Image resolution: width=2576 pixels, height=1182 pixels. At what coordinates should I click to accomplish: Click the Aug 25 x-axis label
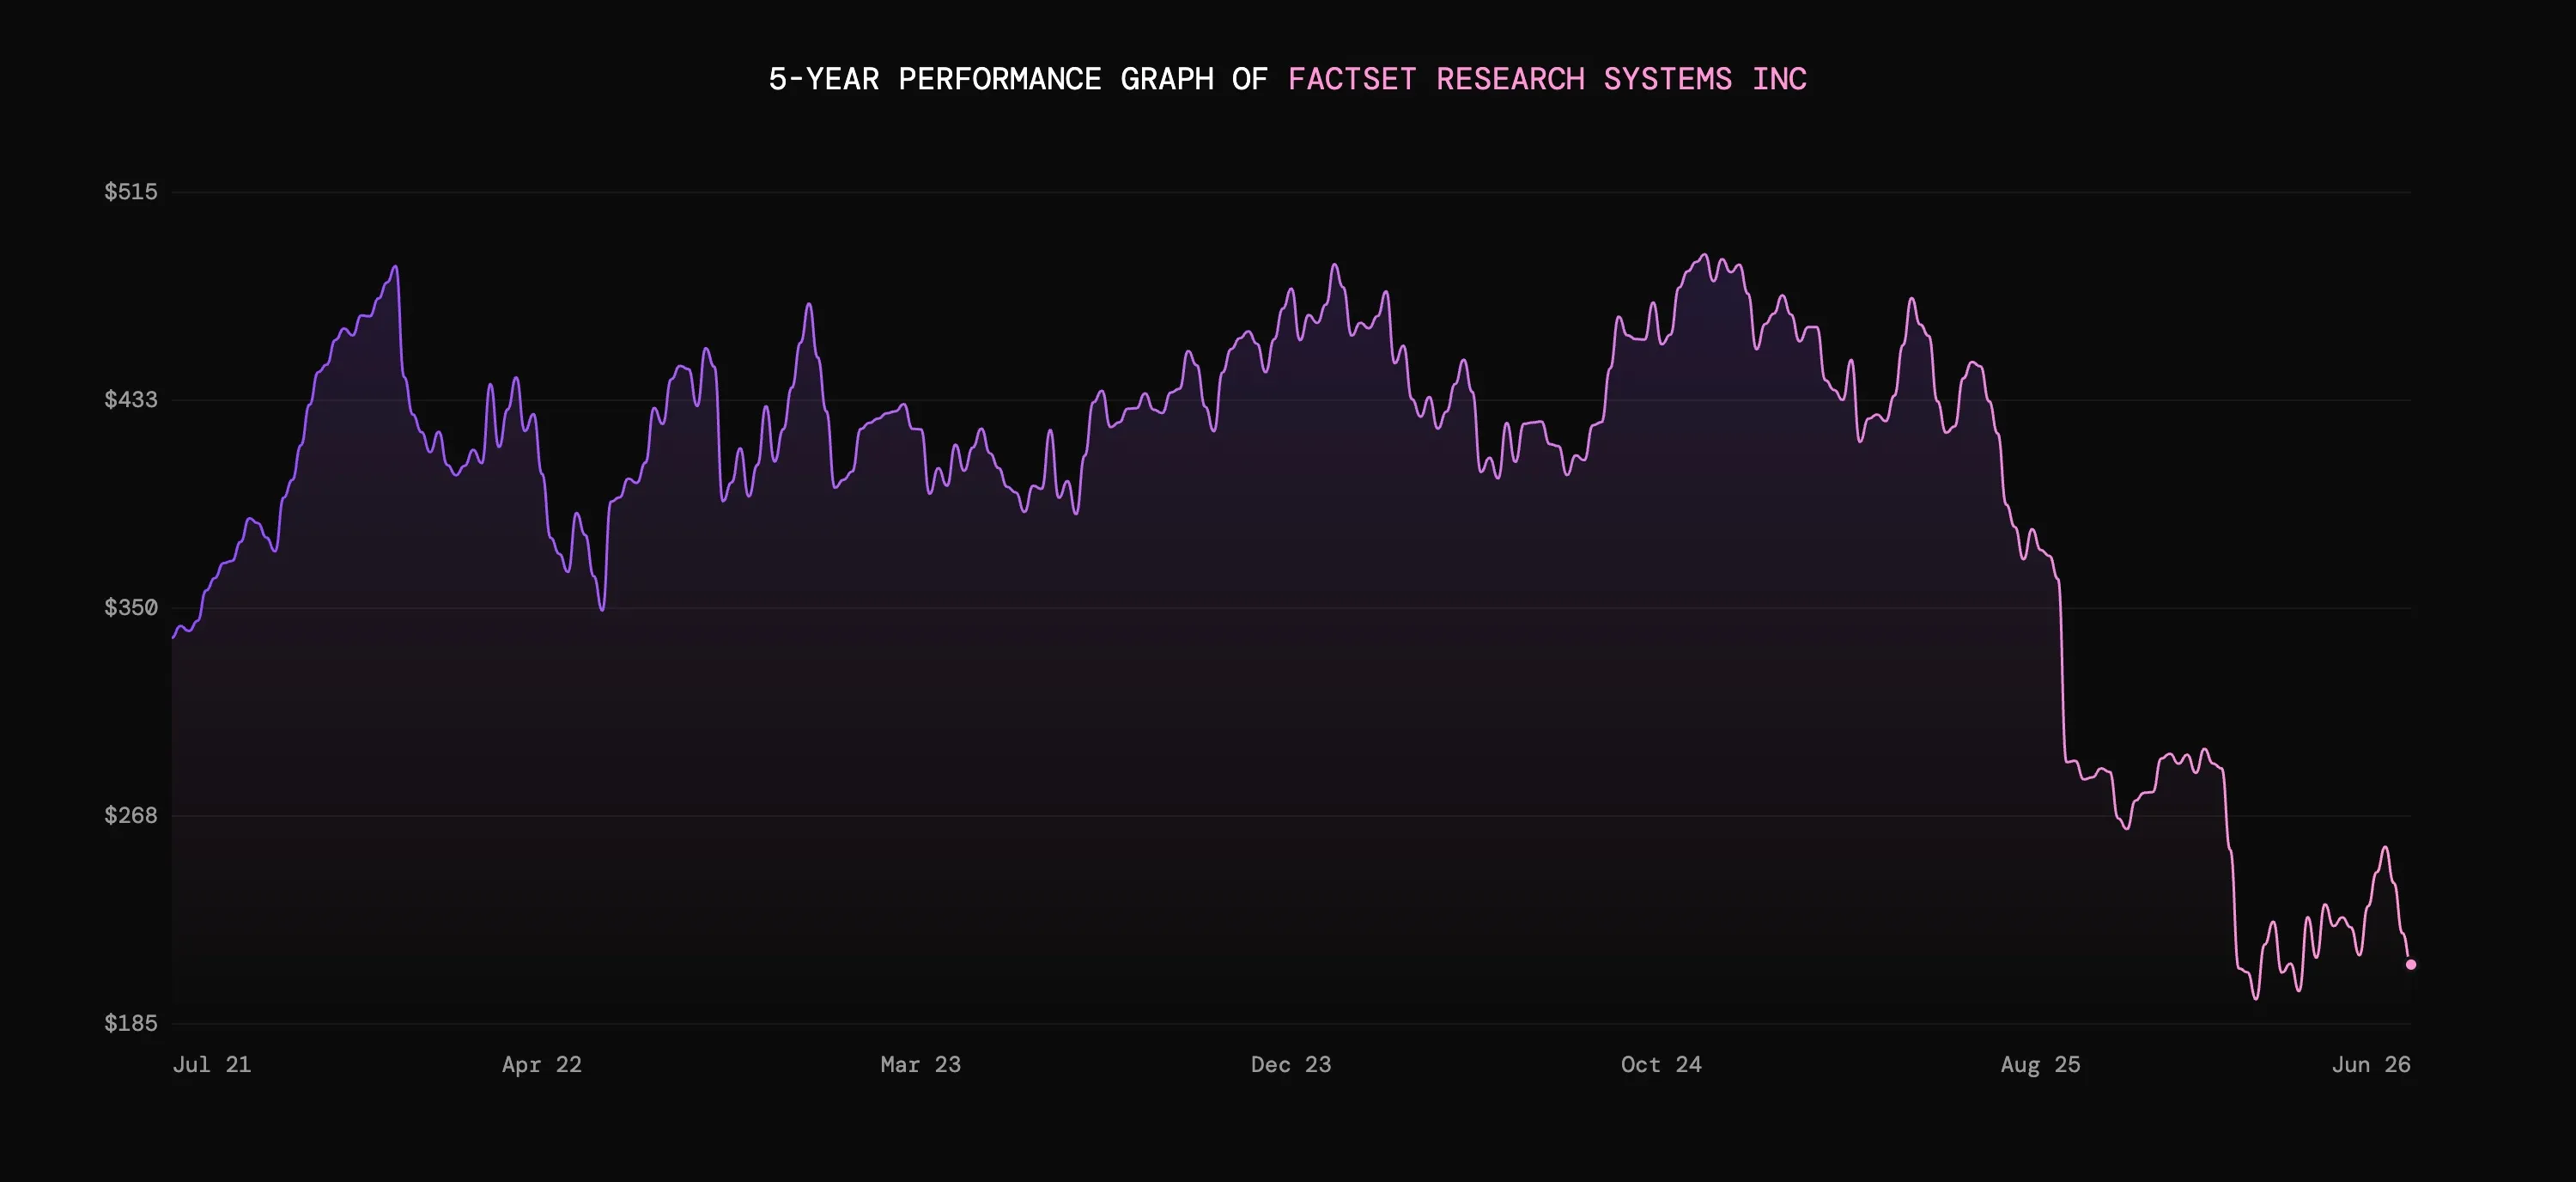pos(2041,1065)
